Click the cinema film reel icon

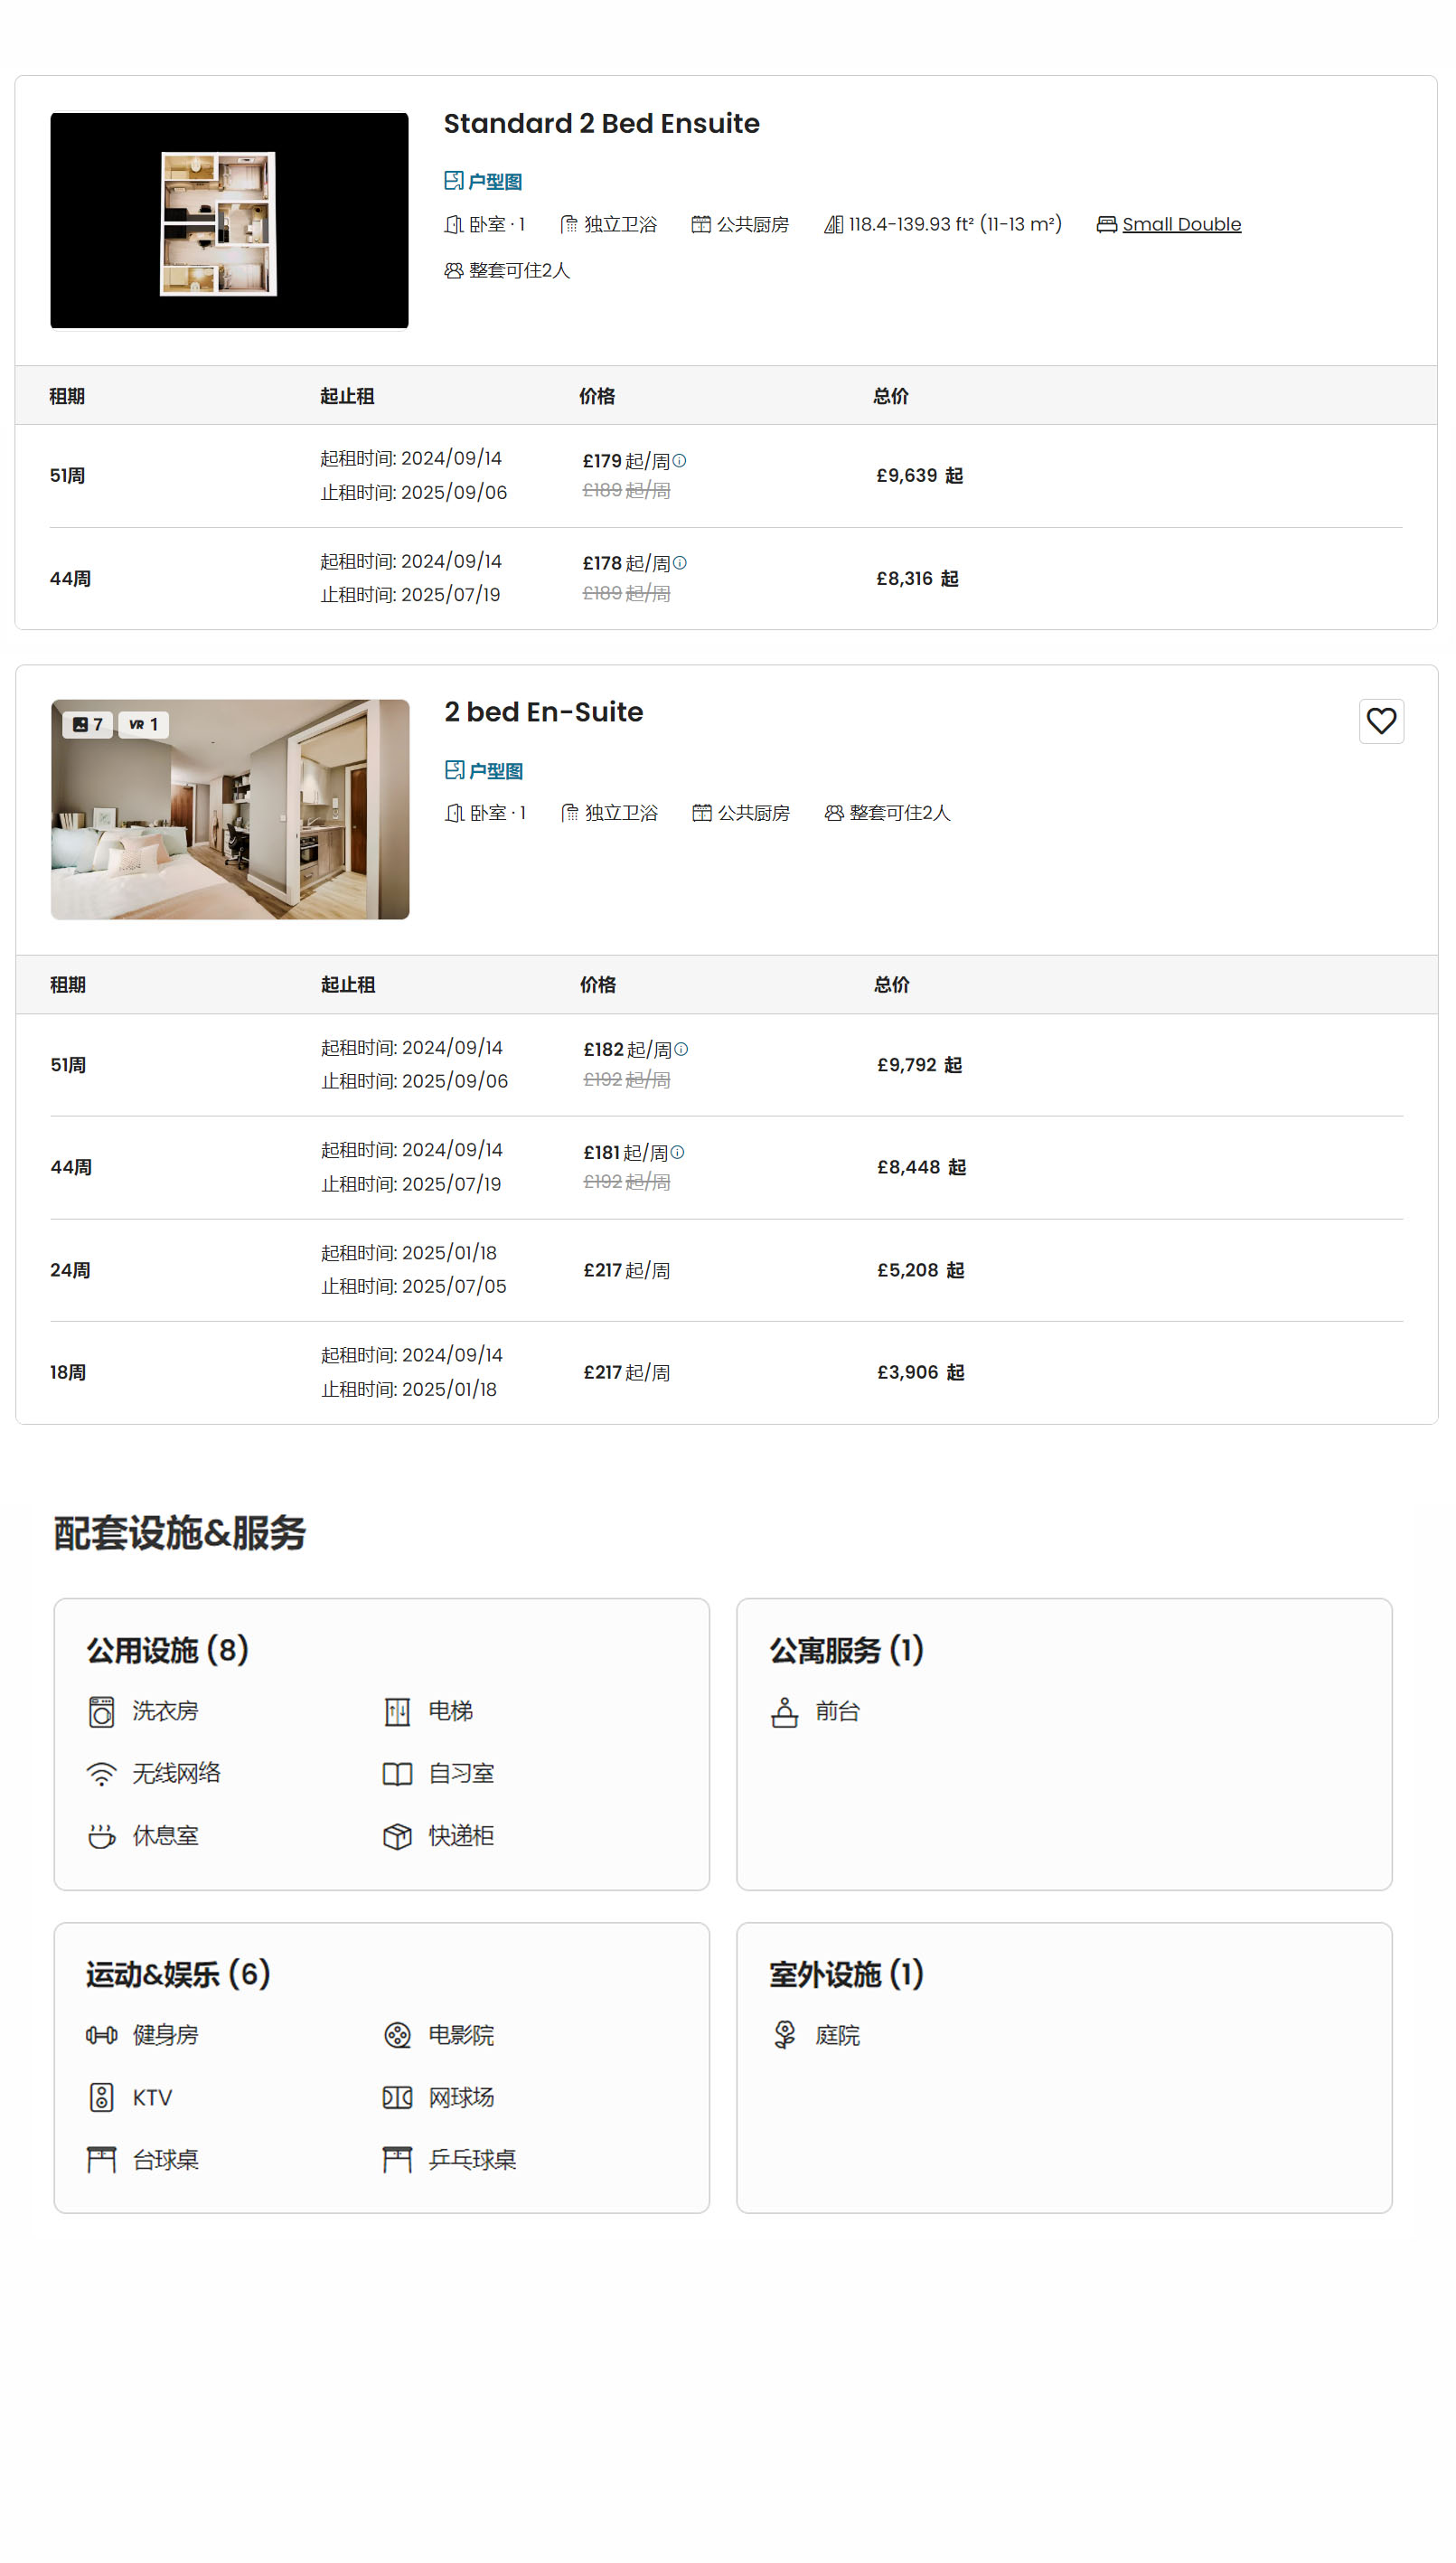pyautogui.click(x=397, y=2035)
